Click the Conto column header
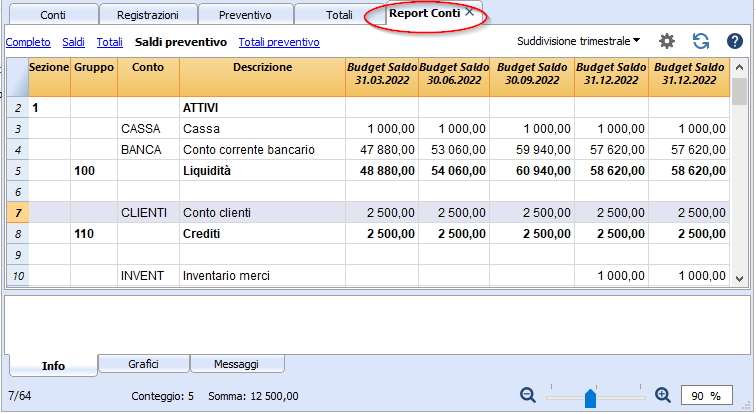This screenshot has height=414, width=756. click(148, 77)
